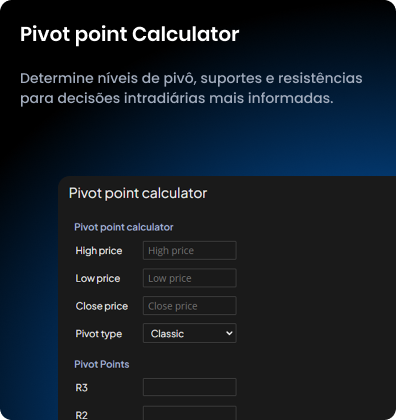Click the chevron arrow on Classic dropdown

(229, 333)
